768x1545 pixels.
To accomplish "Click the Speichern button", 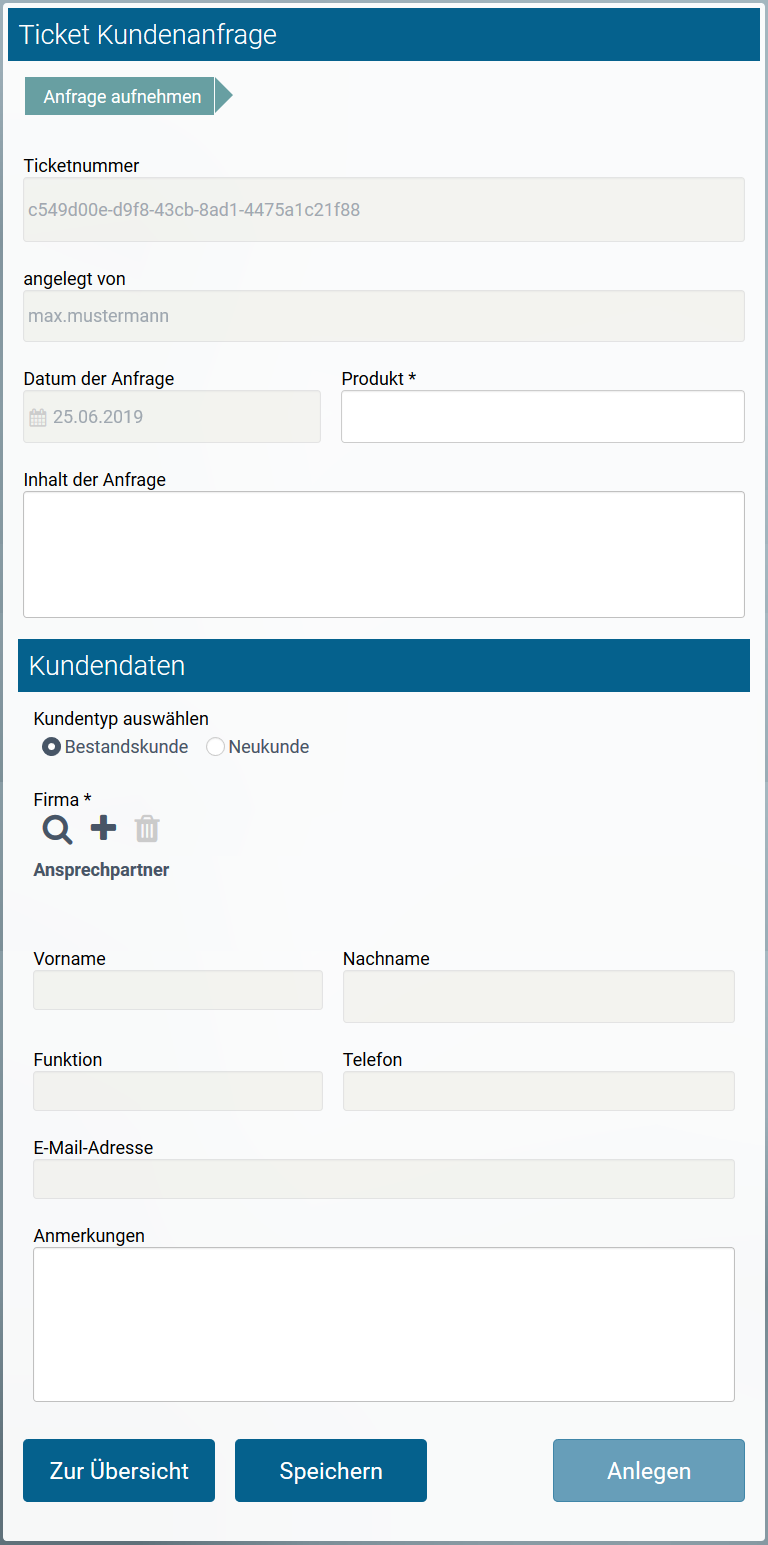I will 330,1470.
